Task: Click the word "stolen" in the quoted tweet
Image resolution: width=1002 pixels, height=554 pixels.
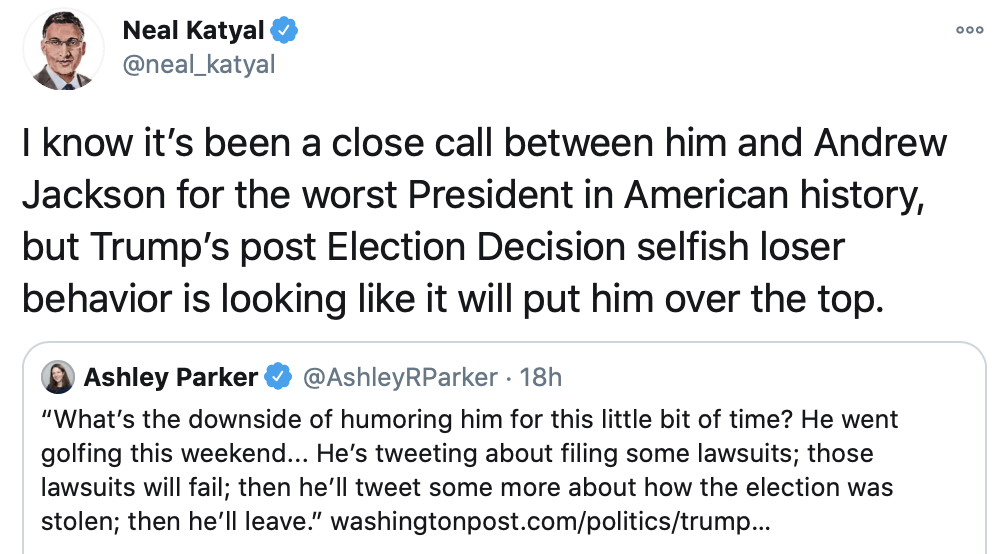Action: (71, 521)
